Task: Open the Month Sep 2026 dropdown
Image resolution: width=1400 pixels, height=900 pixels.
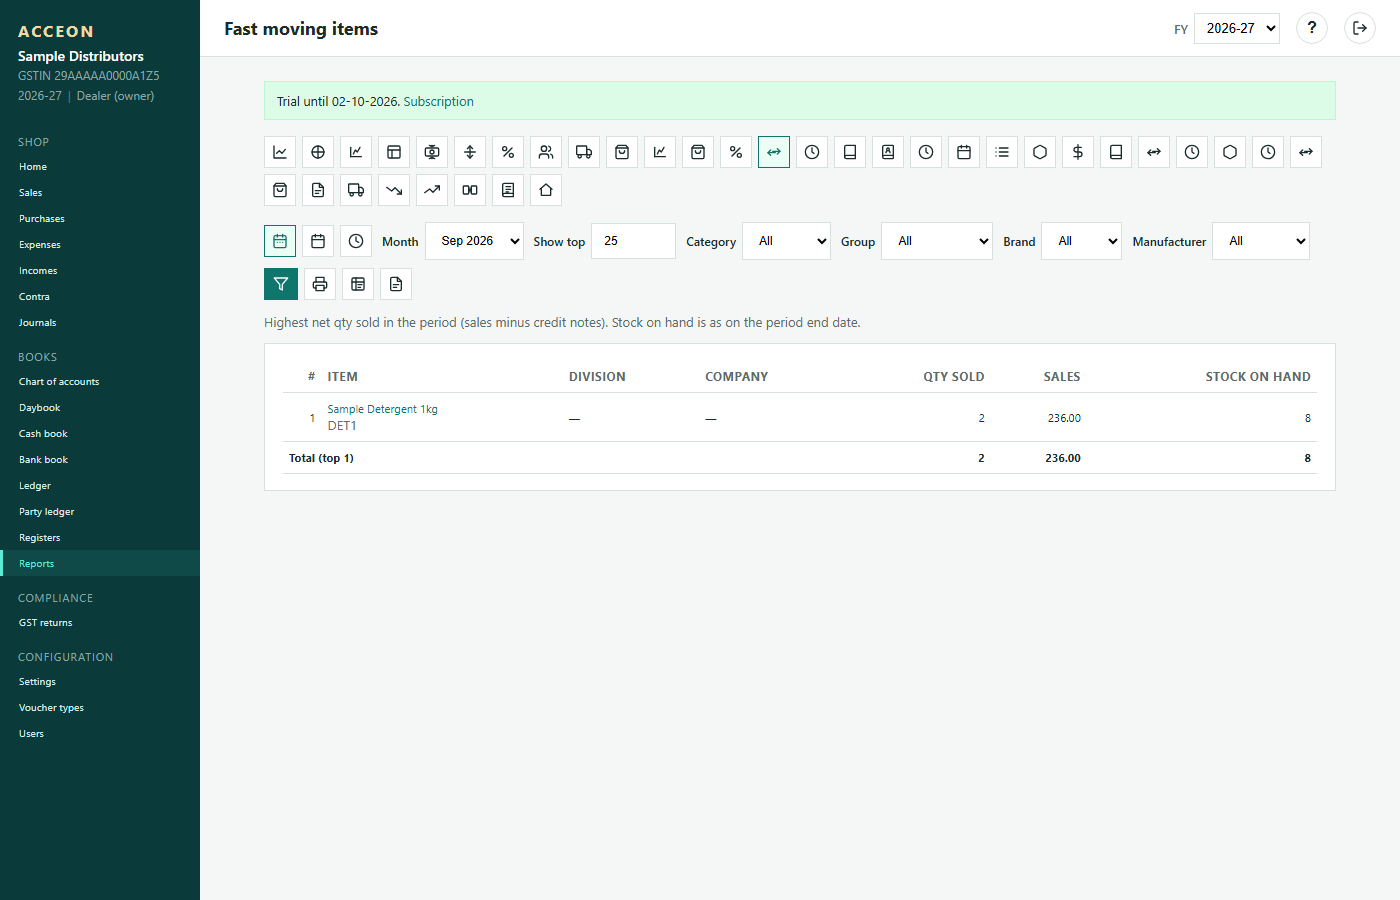Action: click(x=474, y=241)
